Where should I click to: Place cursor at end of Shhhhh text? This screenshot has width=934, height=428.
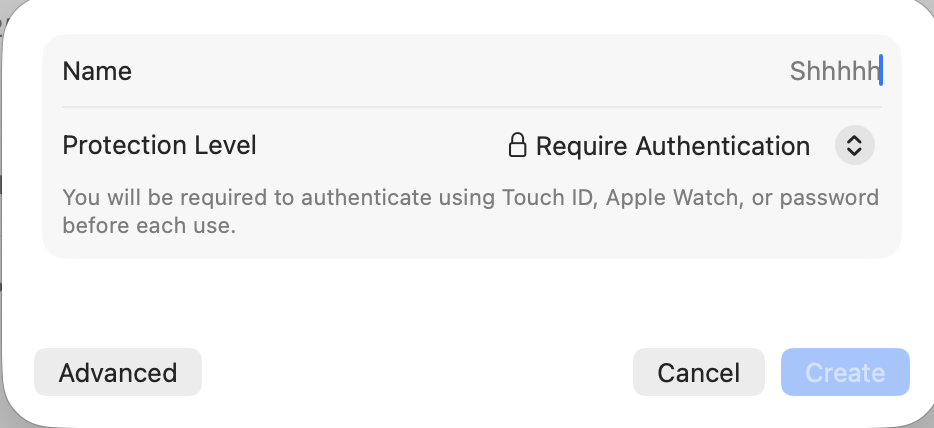pyautogui.click(x=879, y=71)
